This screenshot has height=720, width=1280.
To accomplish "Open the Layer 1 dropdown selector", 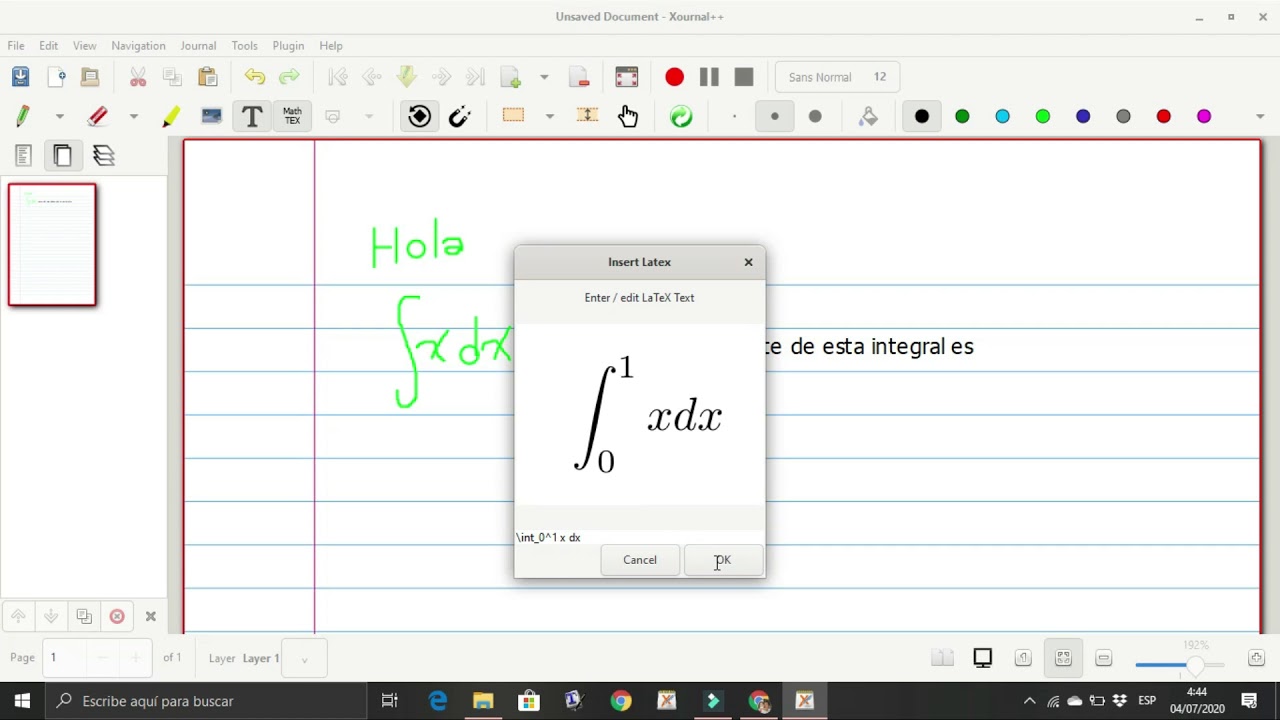I will (304, 658).
